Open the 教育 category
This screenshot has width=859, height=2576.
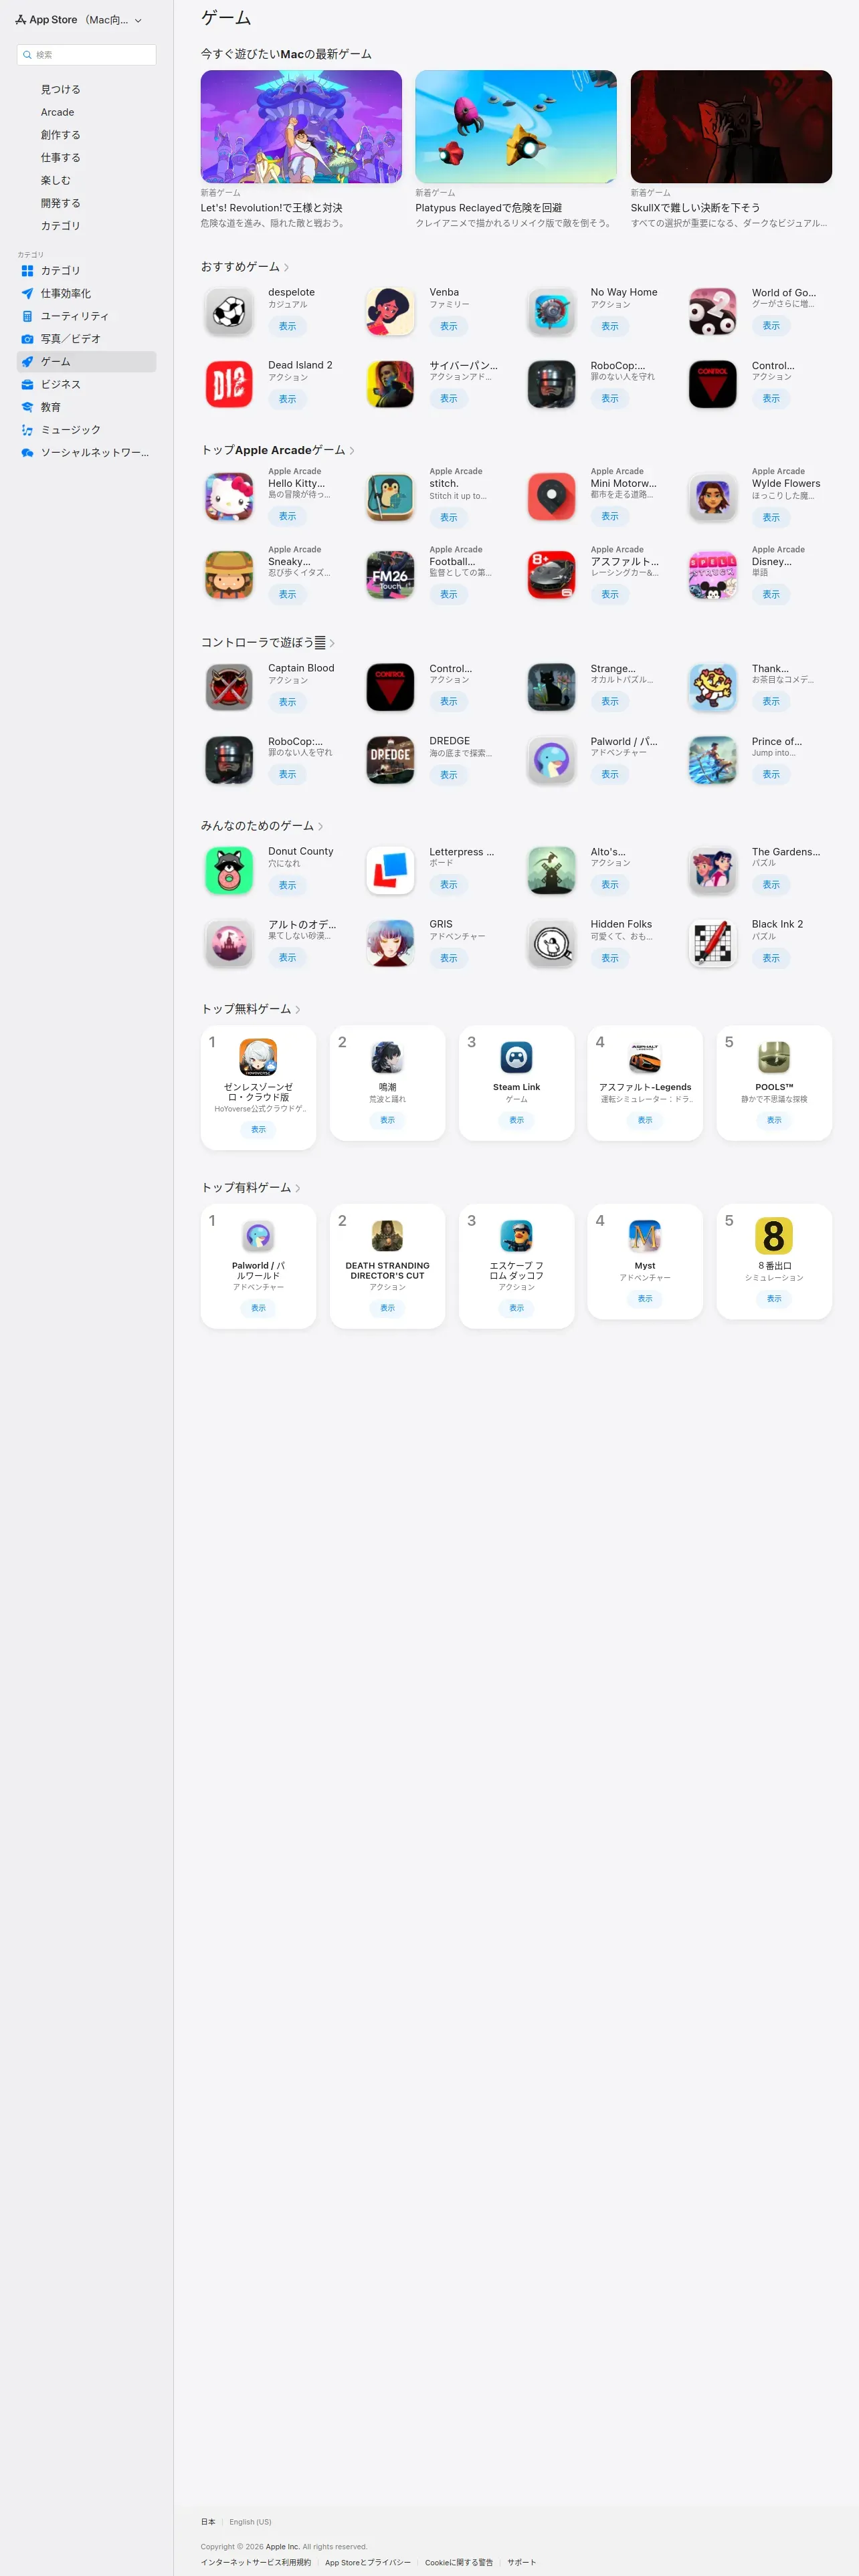pyautogui.click(x=86, y=407)
